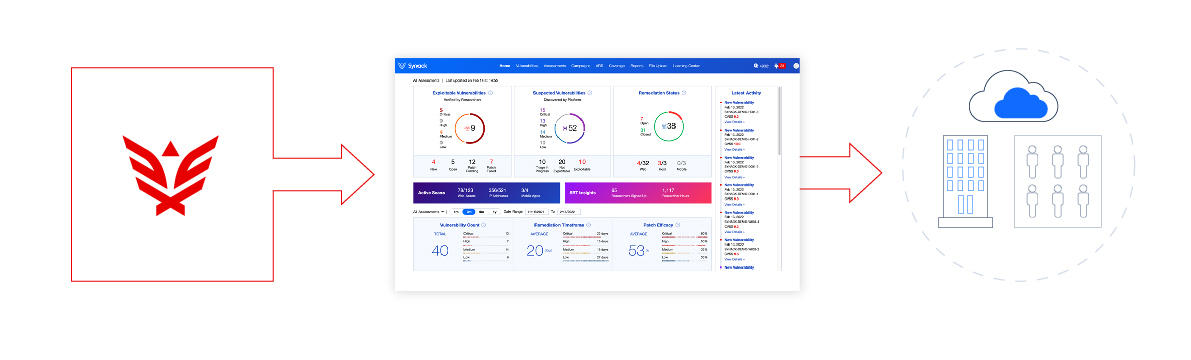Open View Details of first Latest Activity item

point(734,122)
